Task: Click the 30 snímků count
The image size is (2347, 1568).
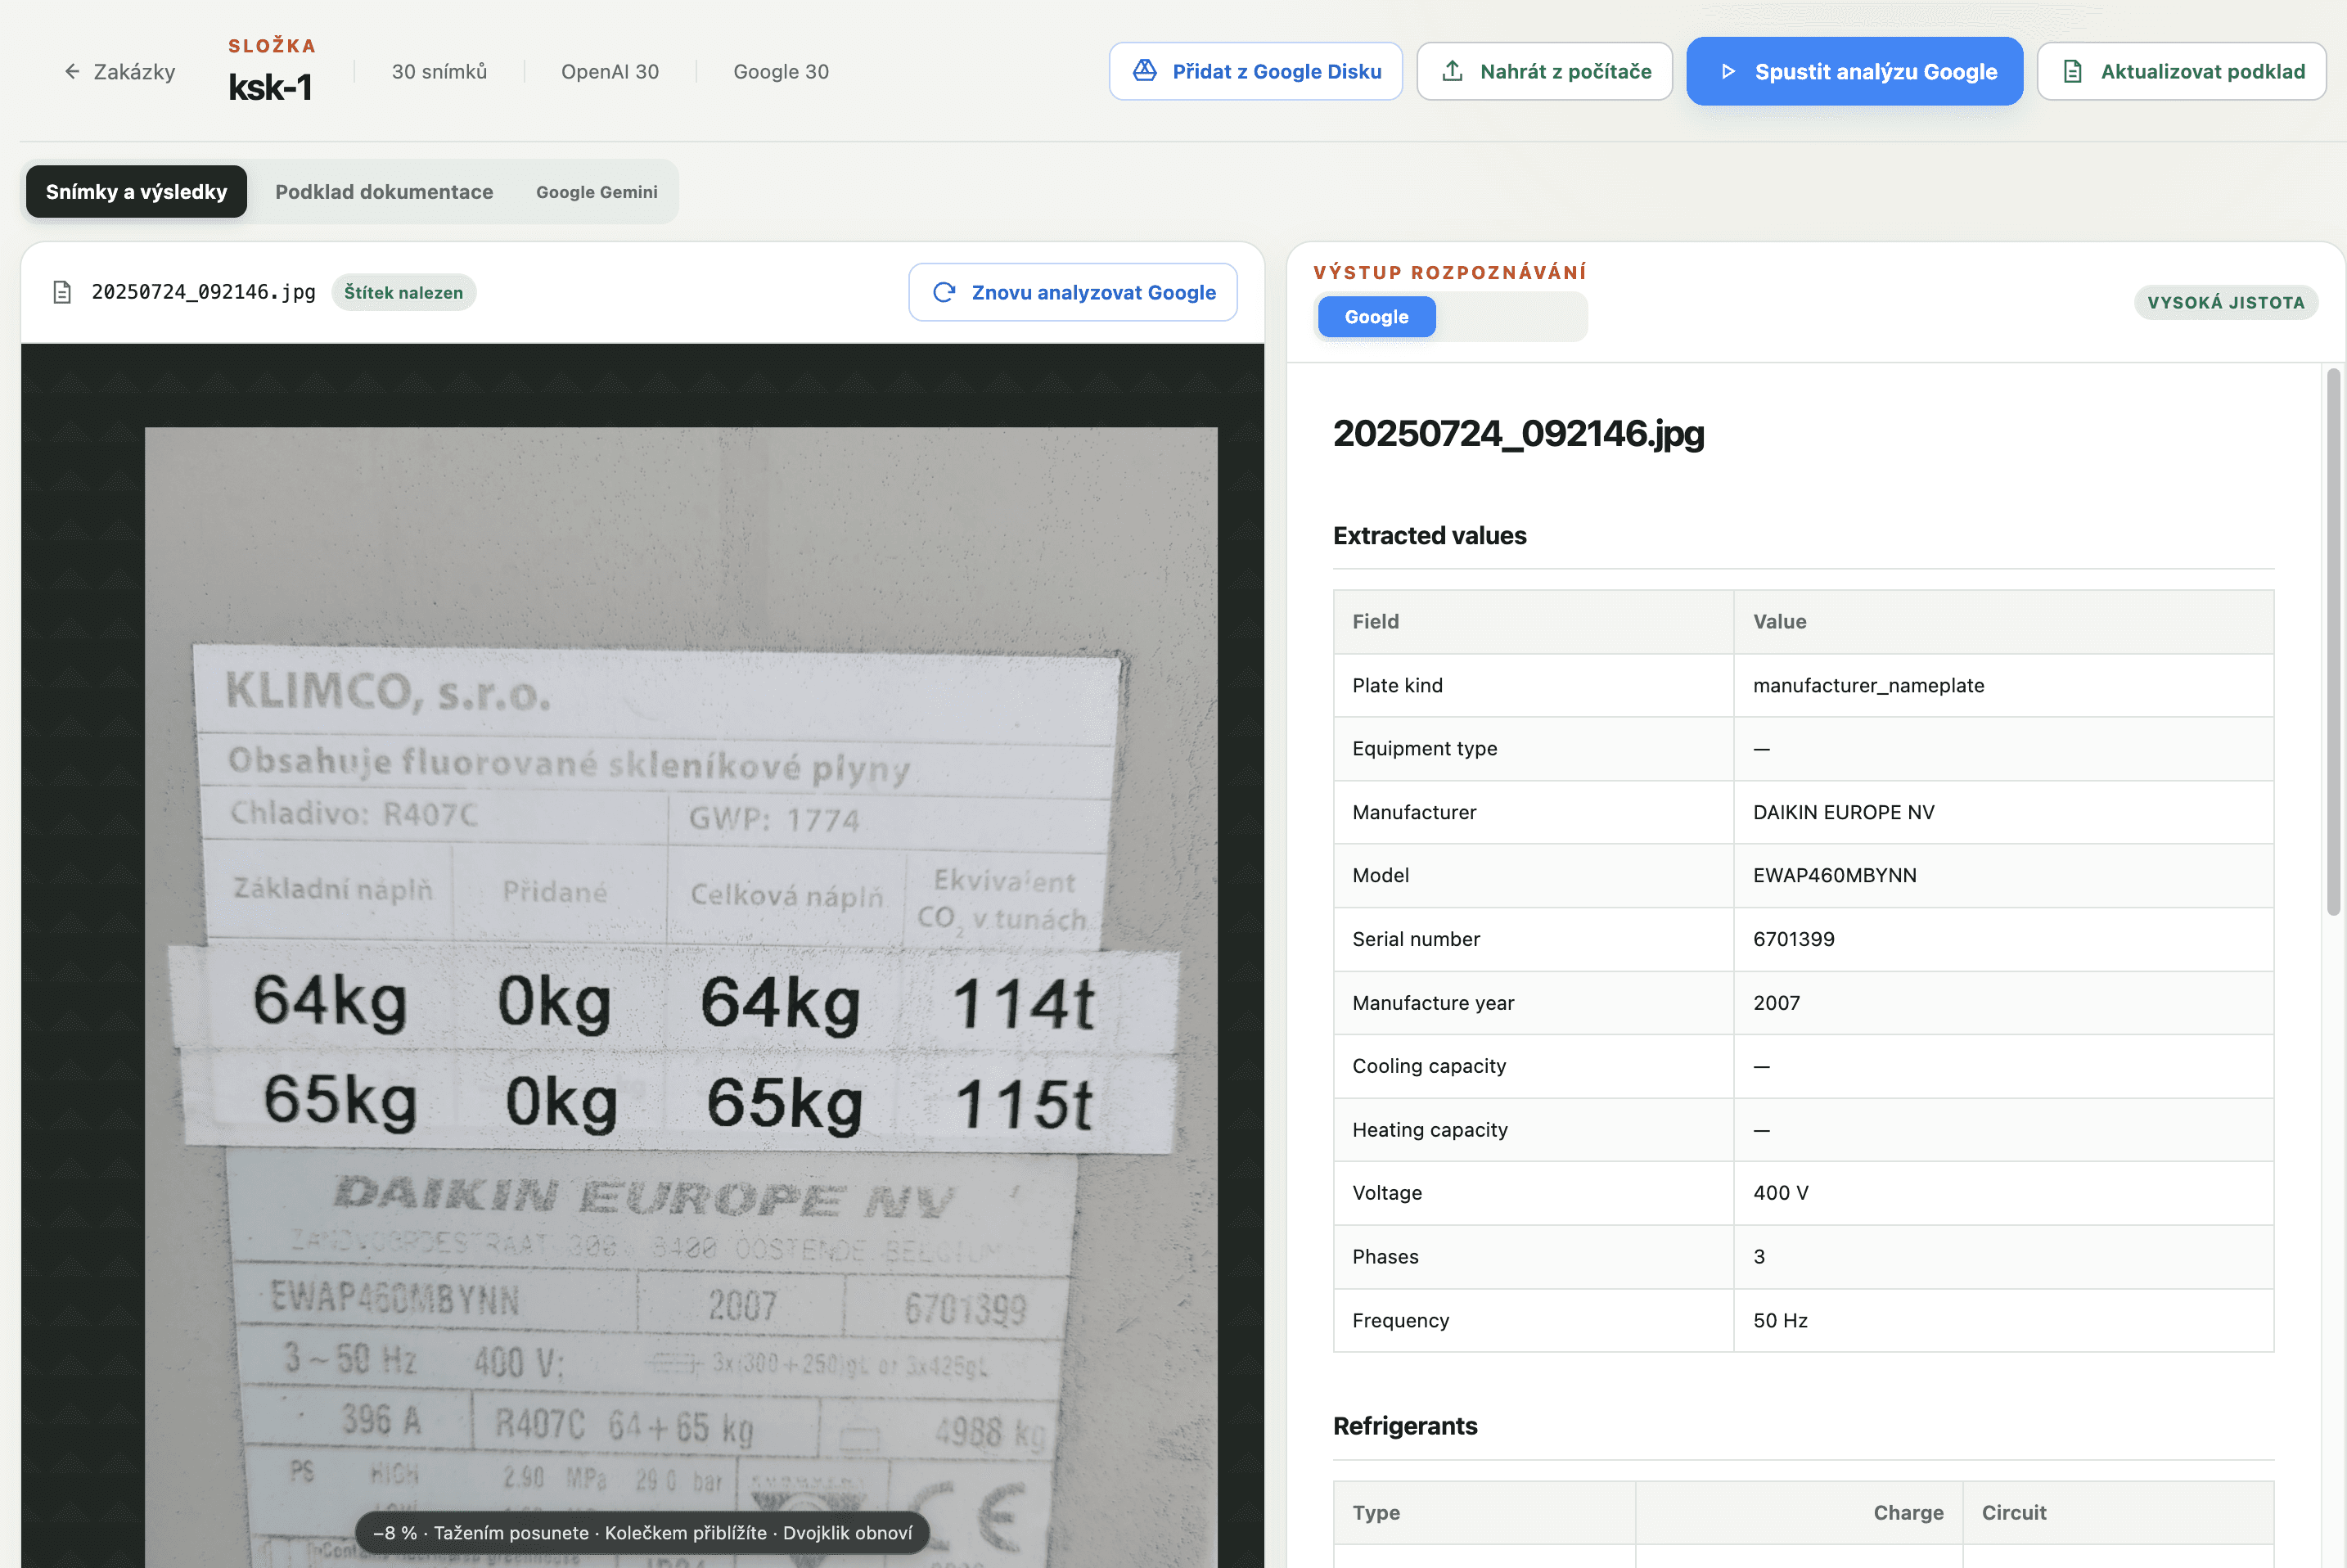Action: point(439,71)
